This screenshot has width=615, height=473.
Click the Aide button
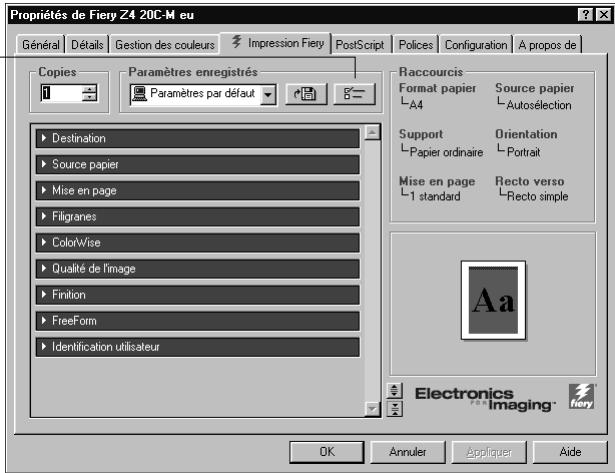click(x=570, y=452)
